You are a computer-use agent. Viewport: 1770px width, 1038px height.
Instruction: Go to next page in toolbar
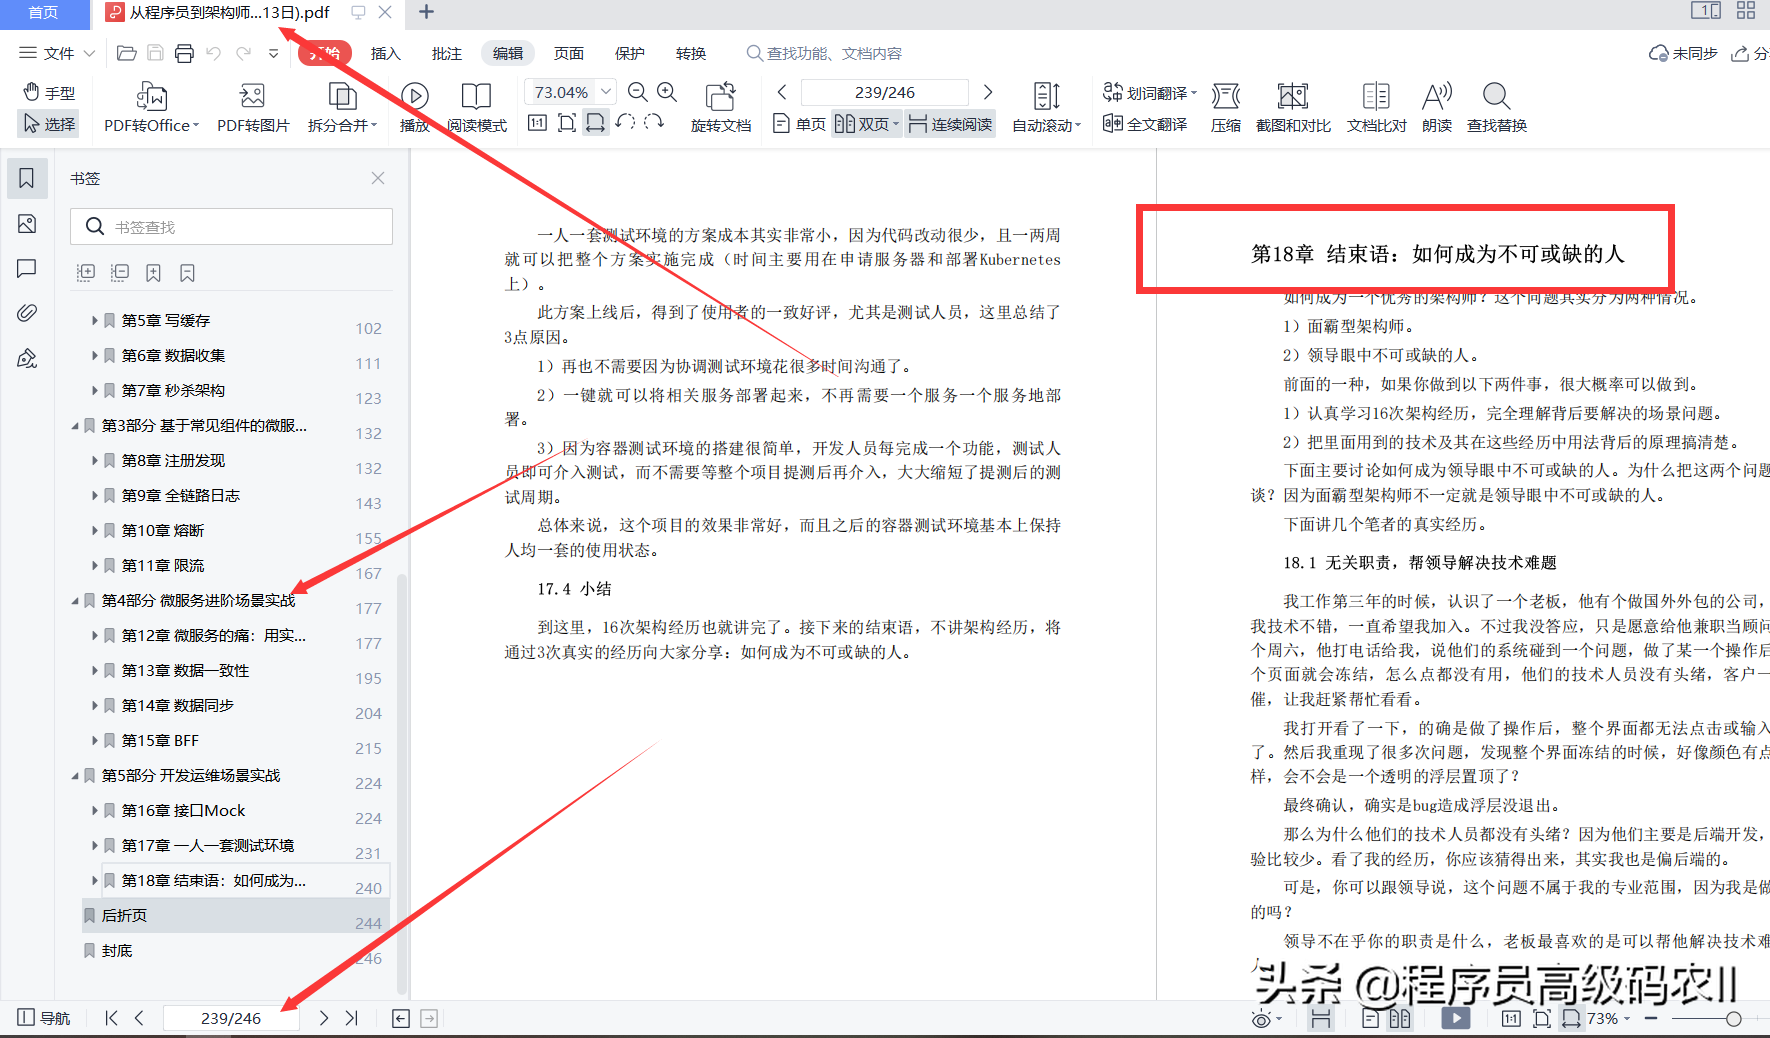click(988, 92)
